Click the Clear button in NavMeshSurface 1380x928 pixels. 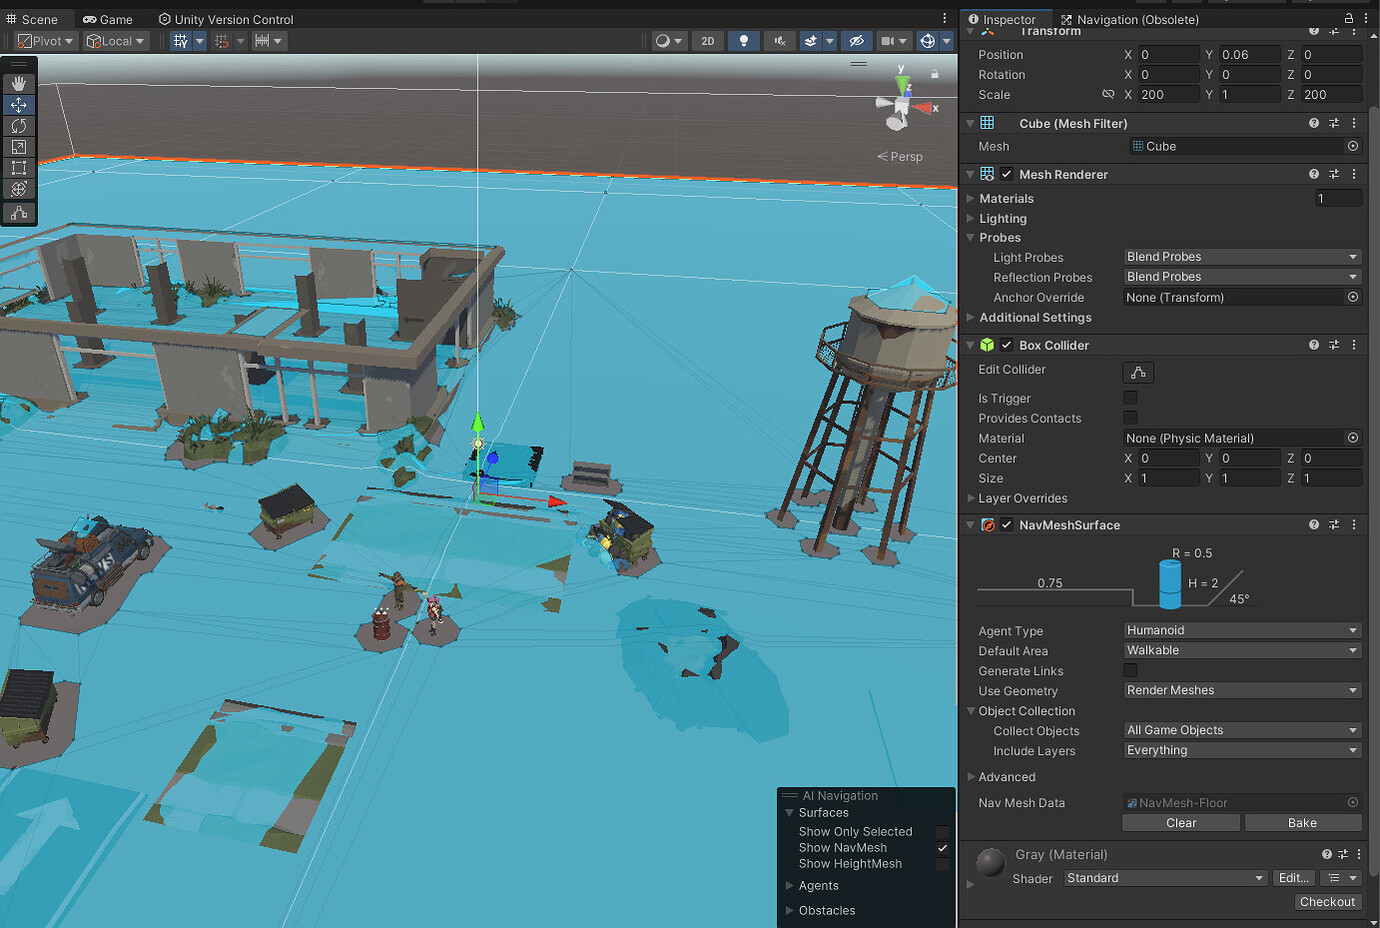[1180, 822]
